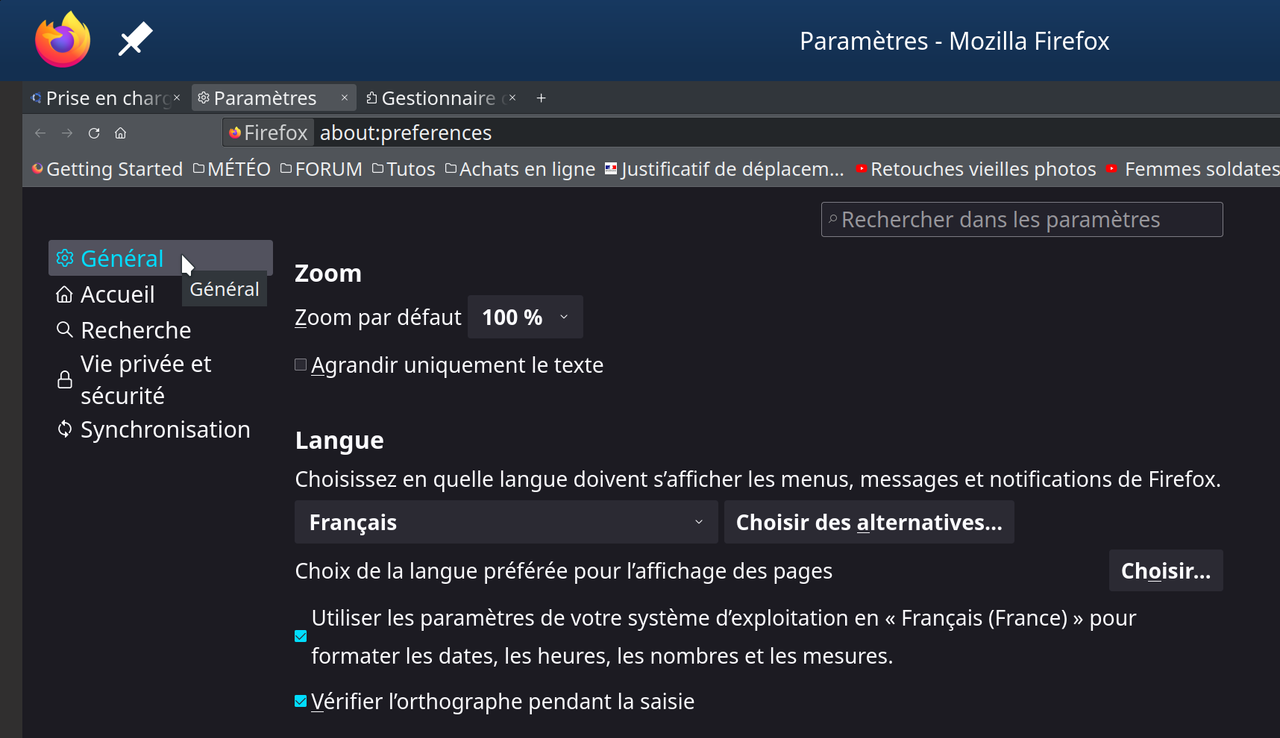This screenshot has height=738, width=1280.
Task: Click the Rechercher dans les paramètres field
Action: click(1021, 219)
